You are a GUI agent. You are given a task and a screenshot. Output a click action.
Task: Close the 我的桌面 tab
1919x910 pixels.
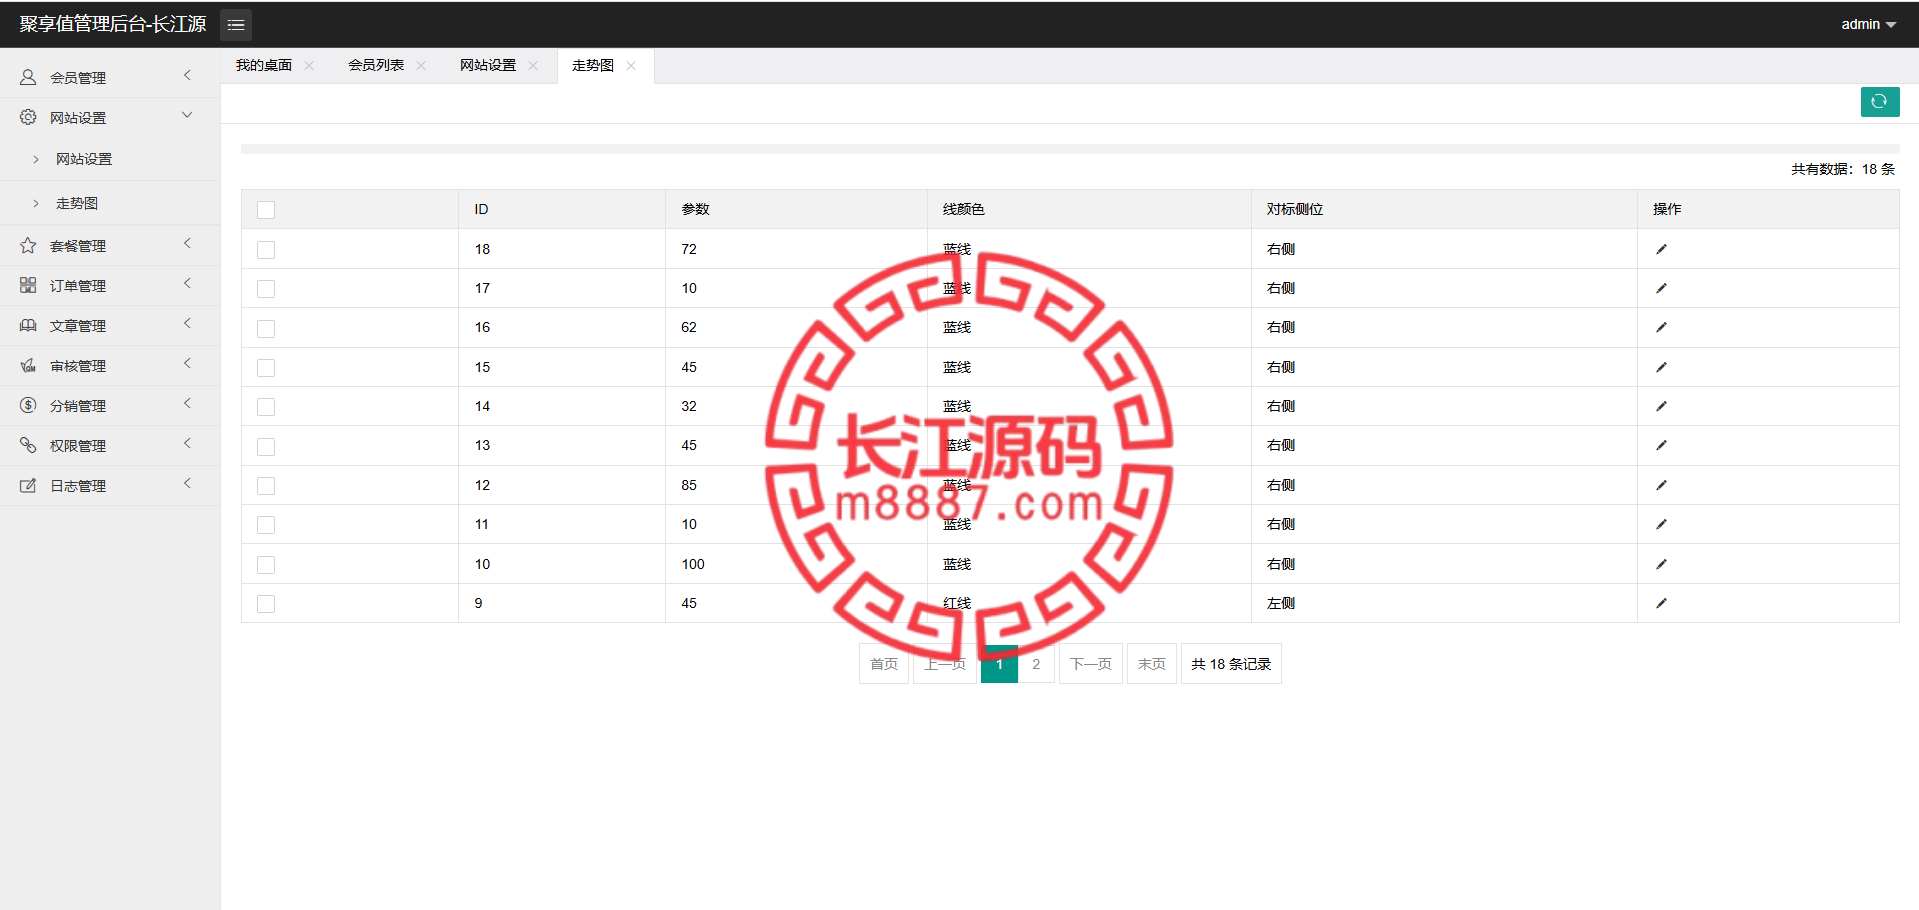(309, 65)
